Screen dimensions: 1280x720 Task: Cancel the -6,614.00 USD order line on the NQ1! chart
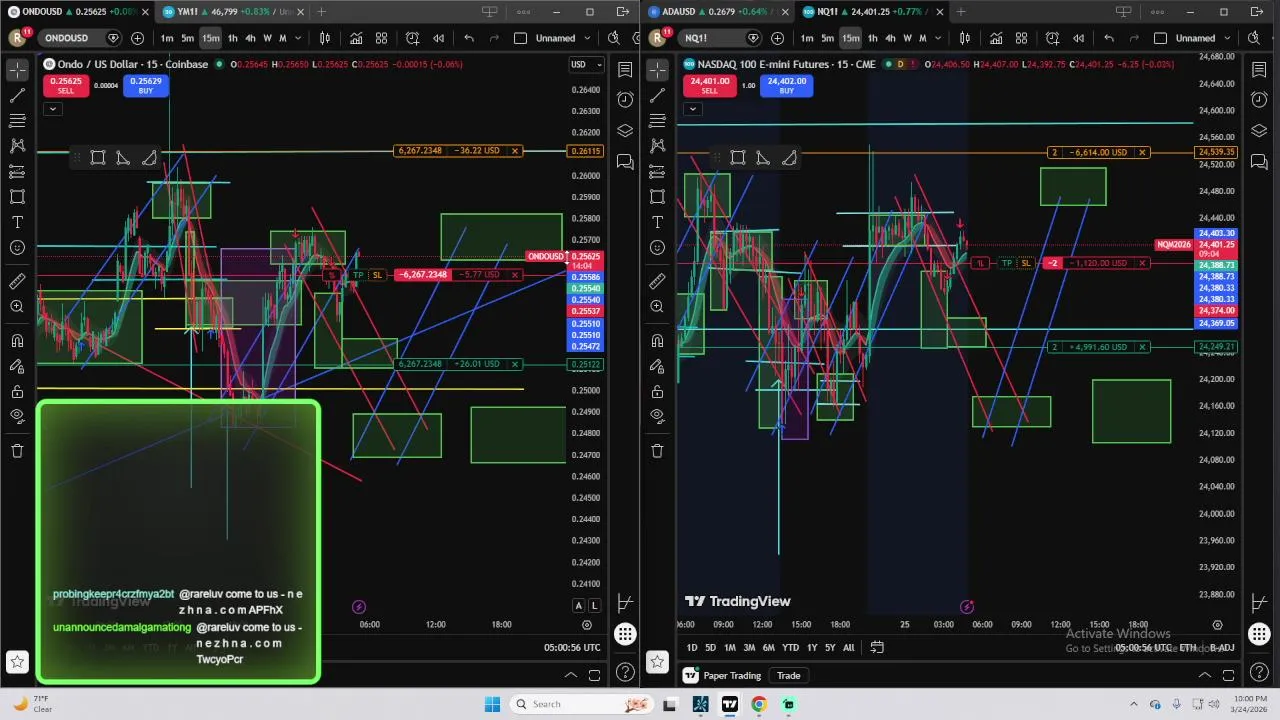coord(1142,152)
